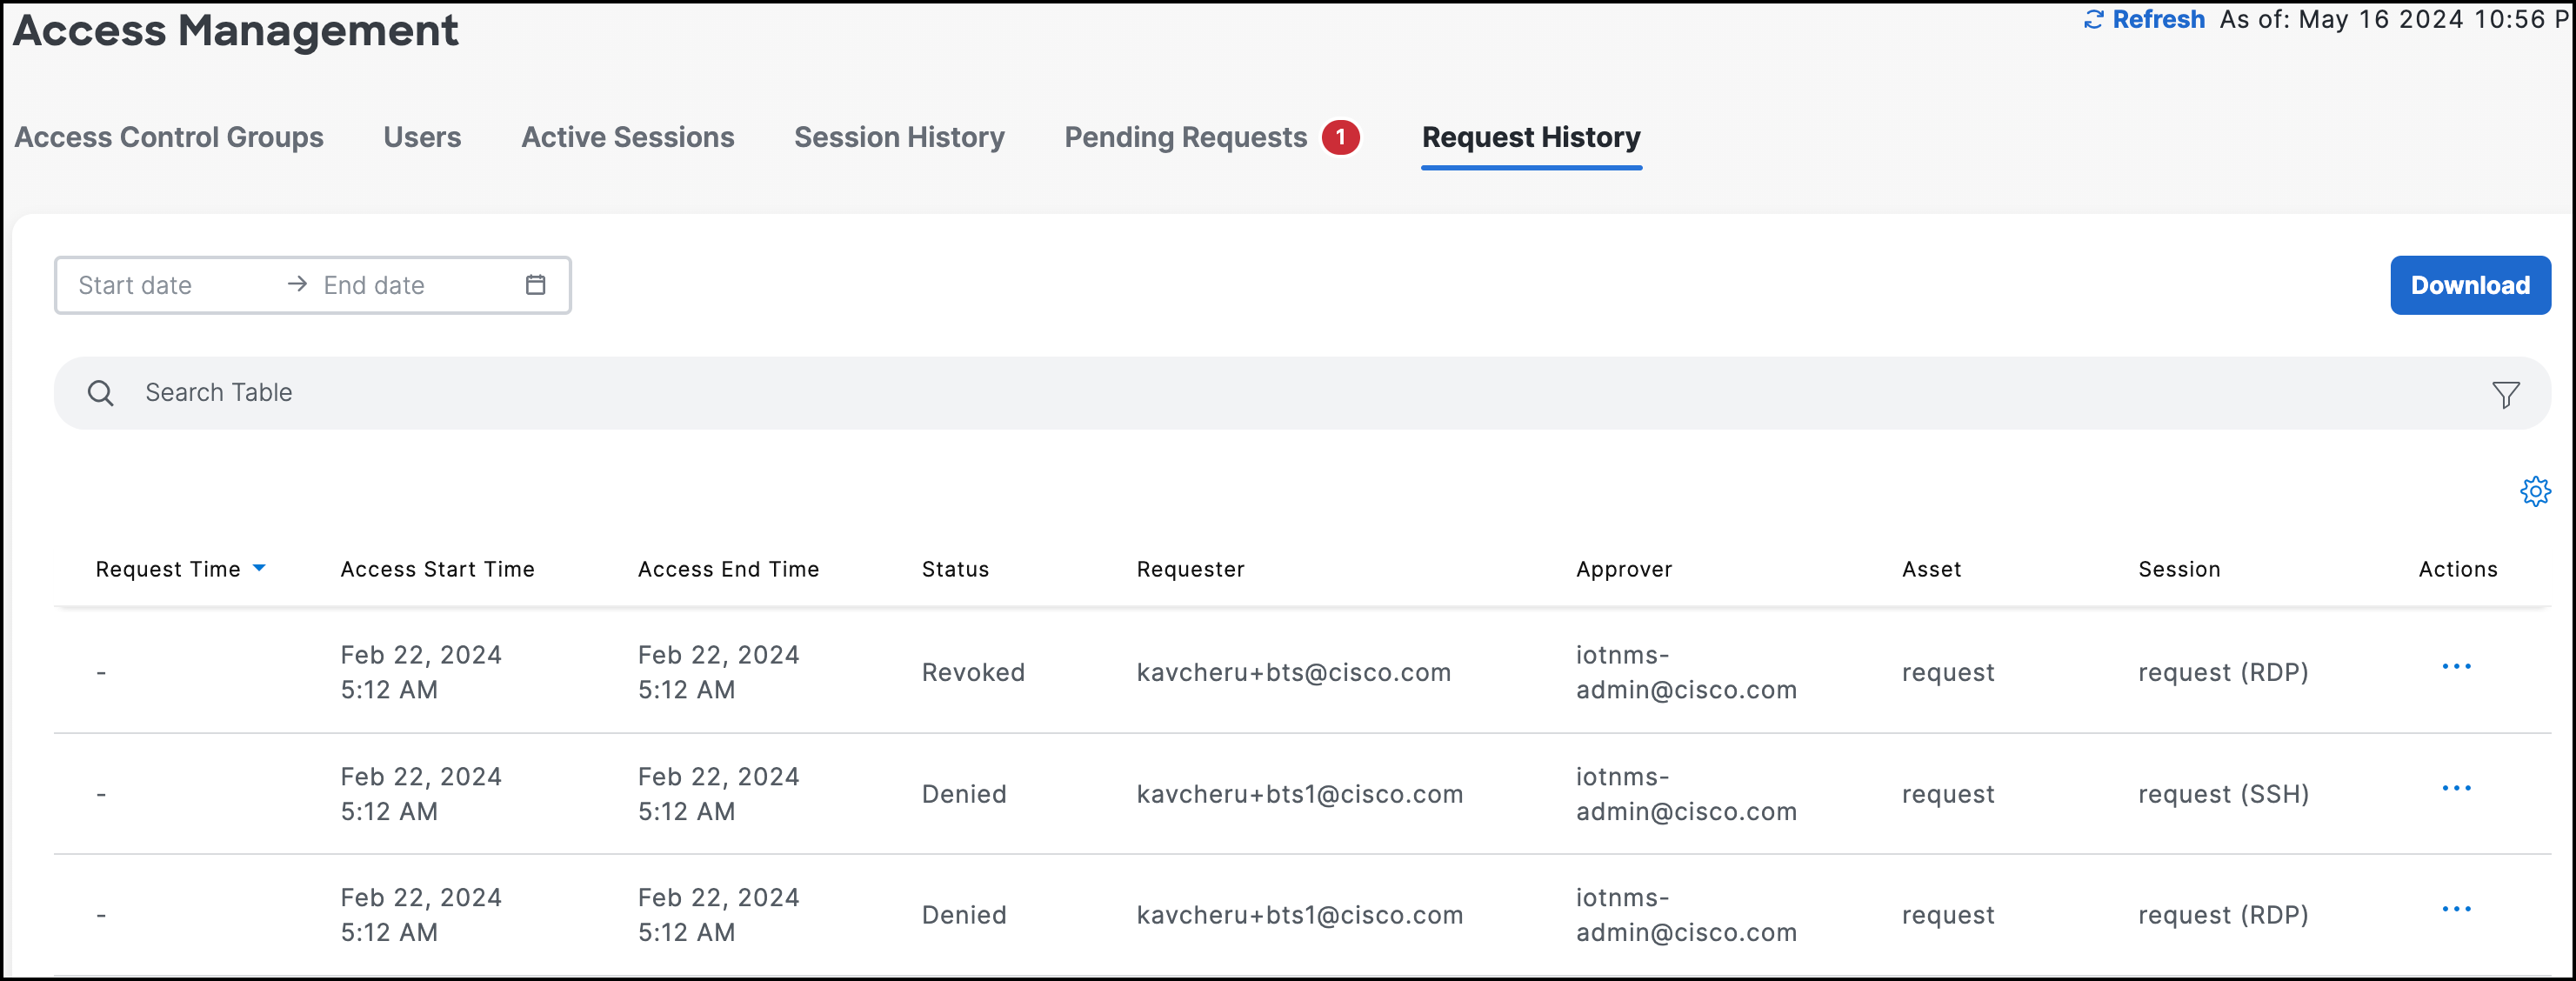Click inside the Search Table input field
The image size is (2576, 981).
coord(400,392)
